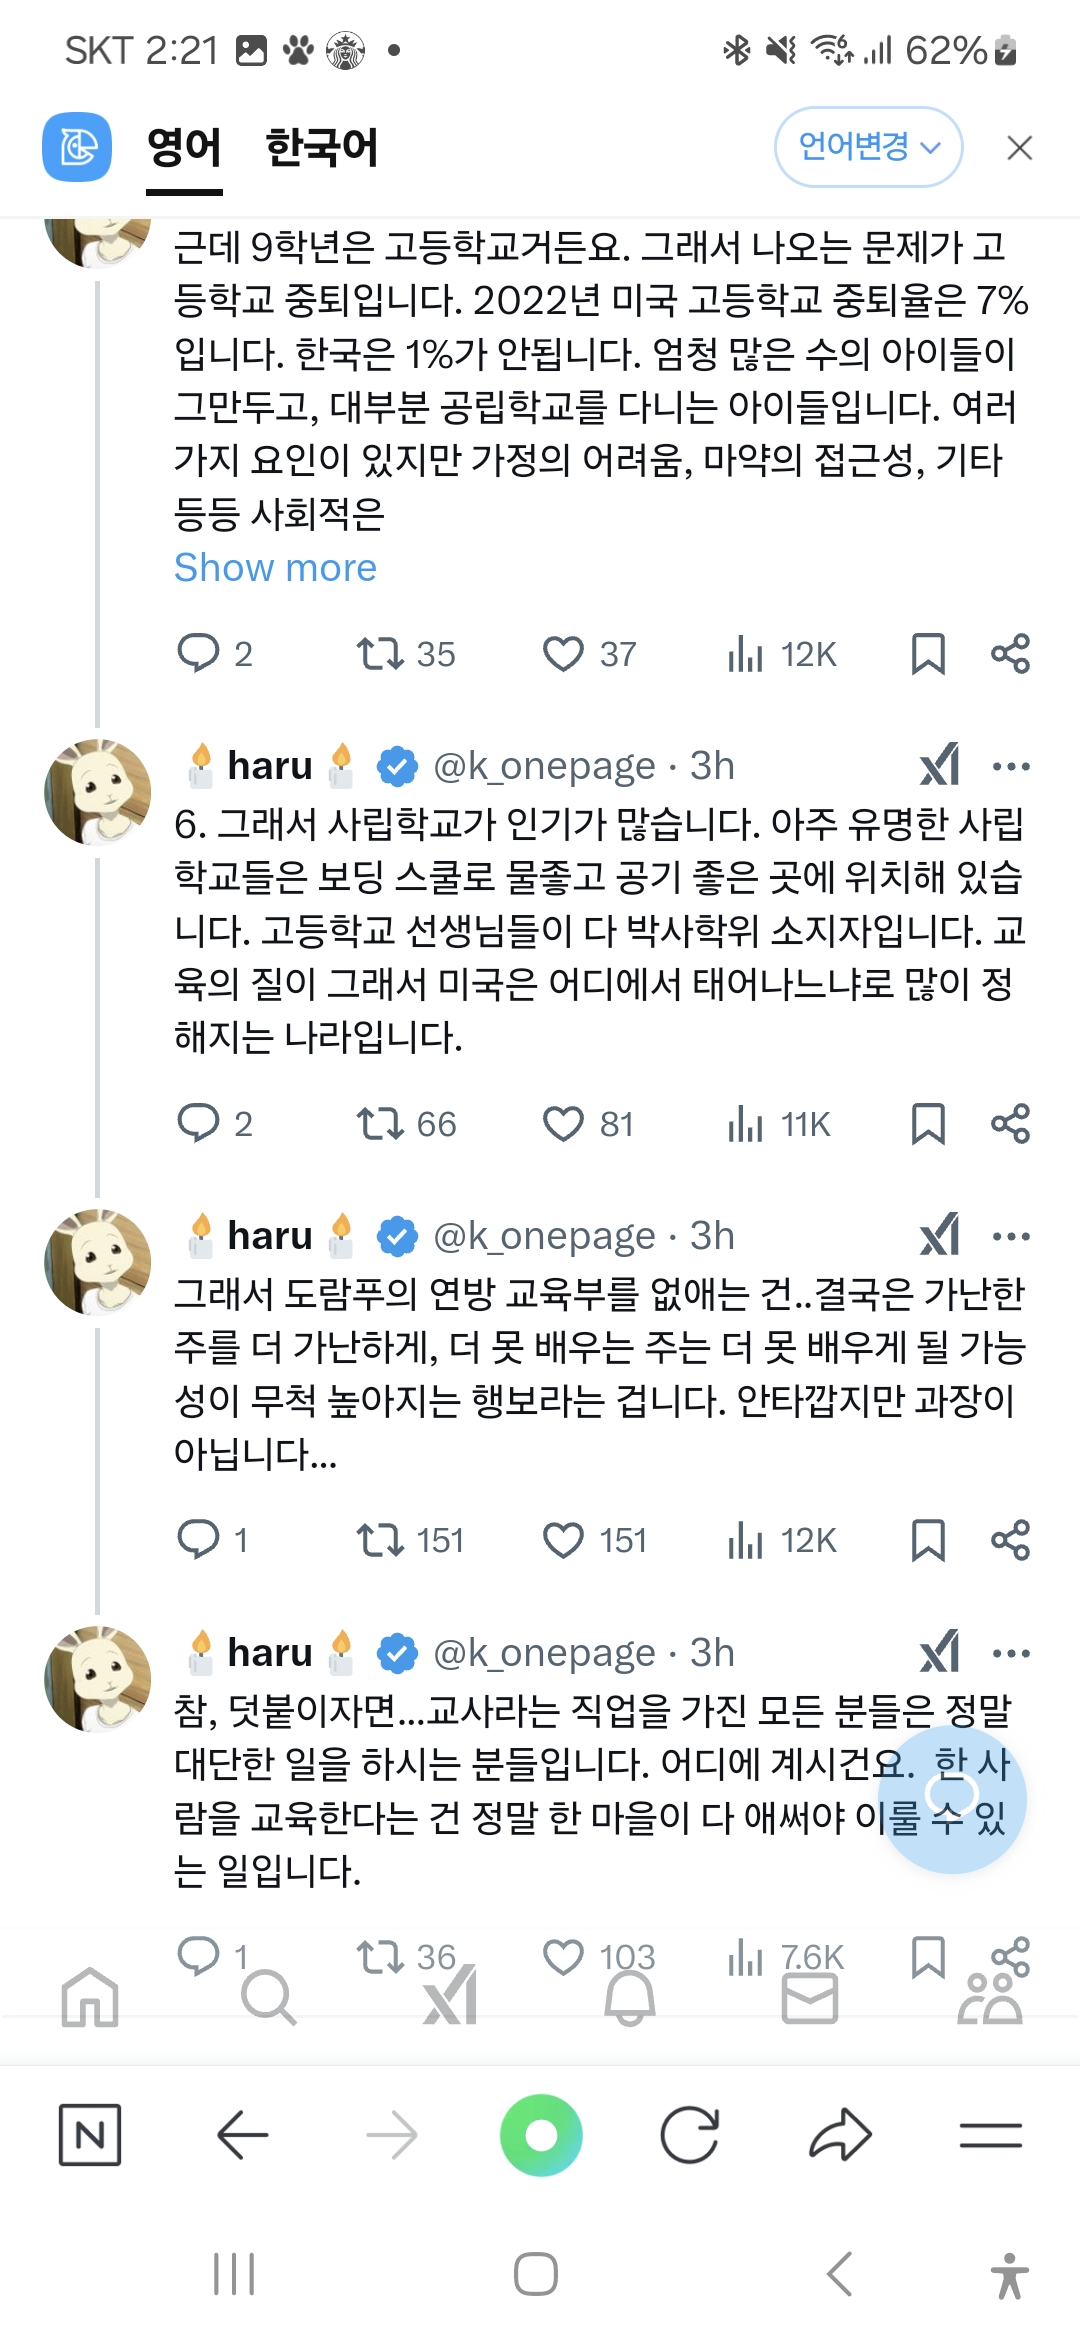Open the @k_onepage profile link
This screenshot has width=1080, height=2340.
(544, 767)
